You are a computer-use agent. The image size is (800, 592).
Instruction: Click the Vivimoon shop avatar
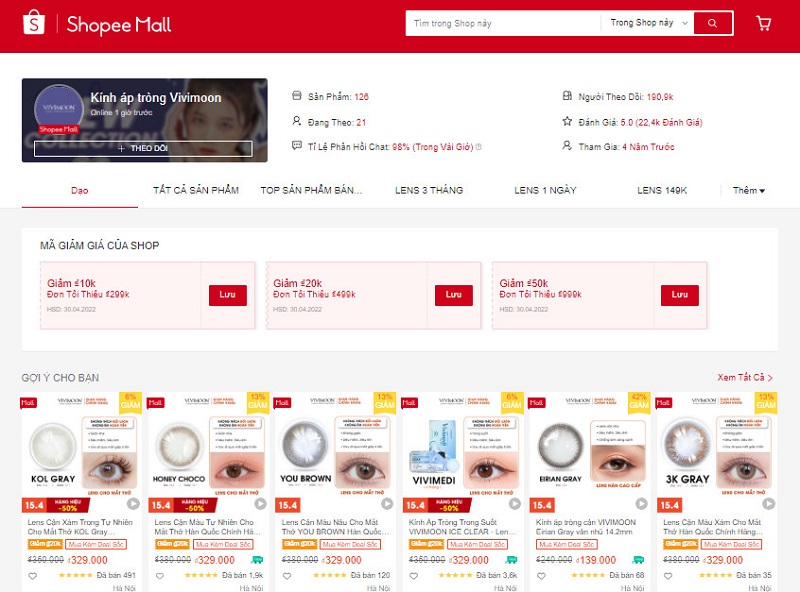tap(59, 108)
